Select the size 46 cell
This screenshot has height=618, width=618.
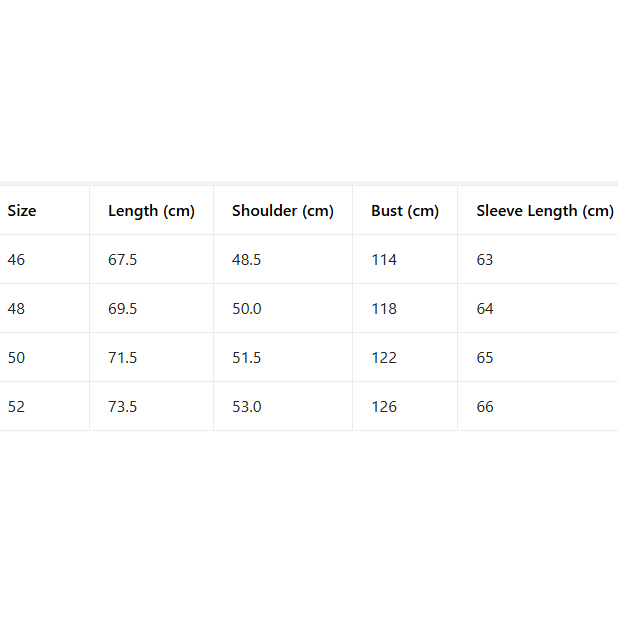pyautogui.click(x=16, y=260)
